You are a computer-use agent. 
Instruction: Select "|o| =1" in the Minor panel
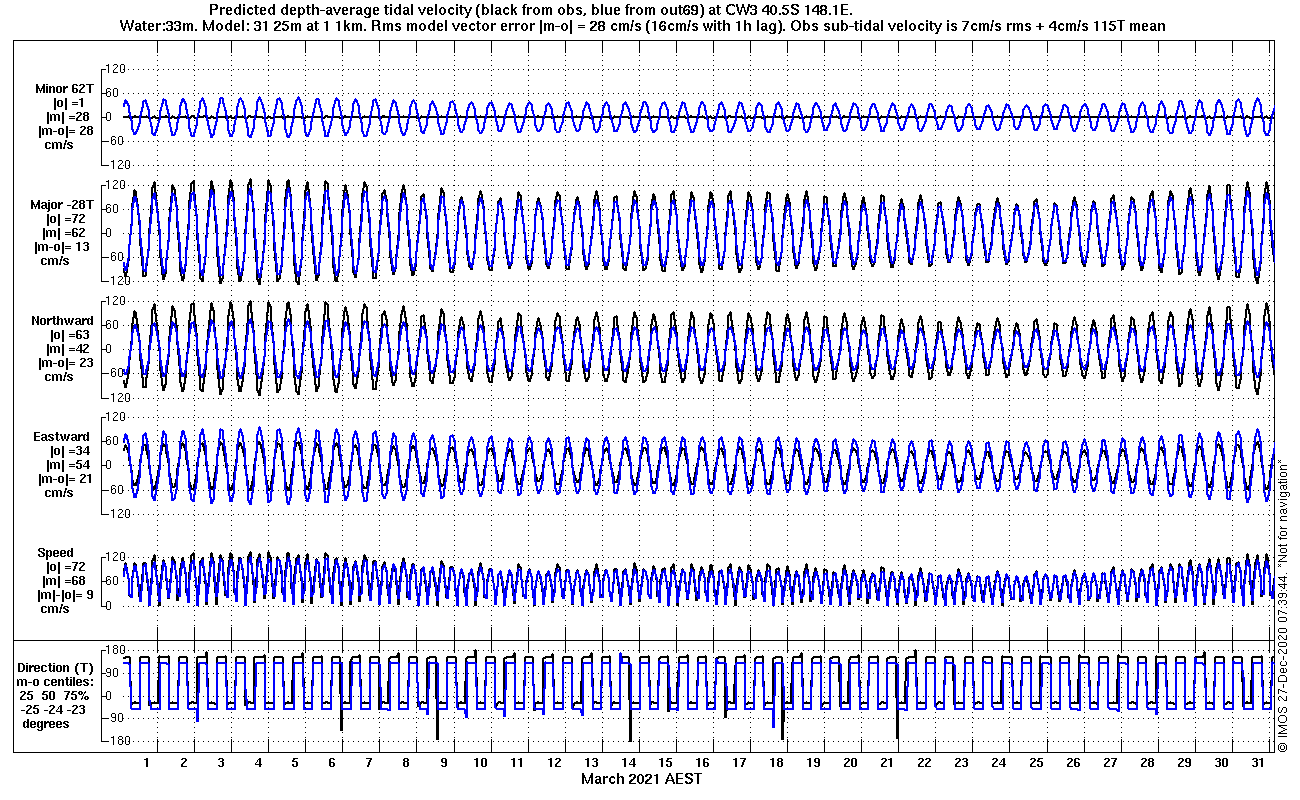(x=69, y=103)
